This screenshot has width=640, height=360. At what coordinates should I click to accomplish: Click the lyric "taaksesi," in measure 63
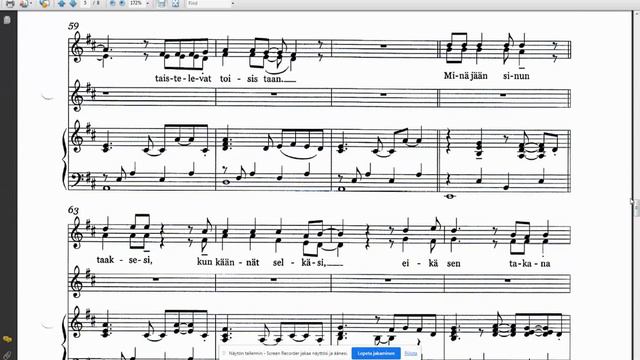124,260
